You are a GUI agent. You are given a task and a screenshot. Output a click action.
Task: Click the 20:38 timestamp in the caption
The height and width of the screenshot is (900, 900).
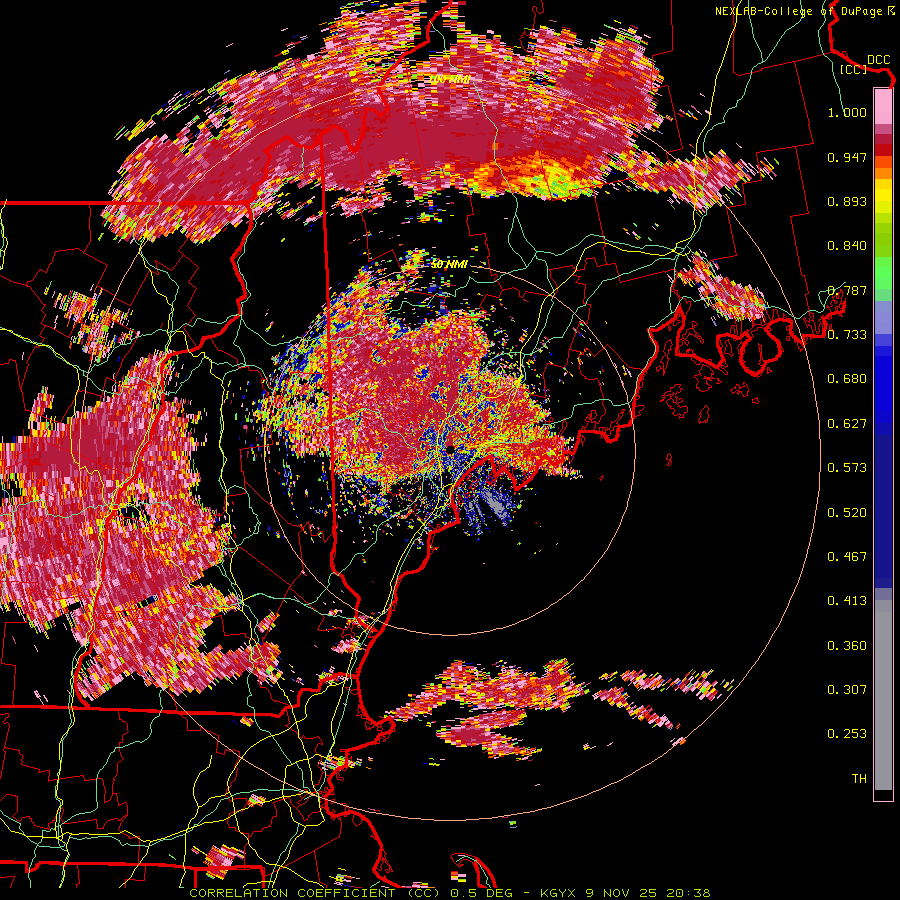pos(688,893)
